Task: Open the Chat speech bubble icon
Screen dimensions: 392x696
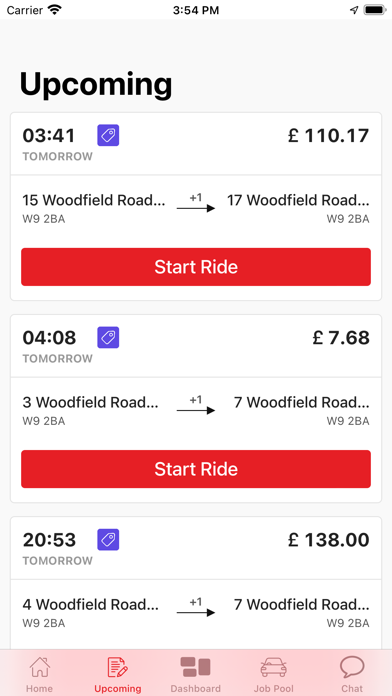Action: (x=352, y=667)
